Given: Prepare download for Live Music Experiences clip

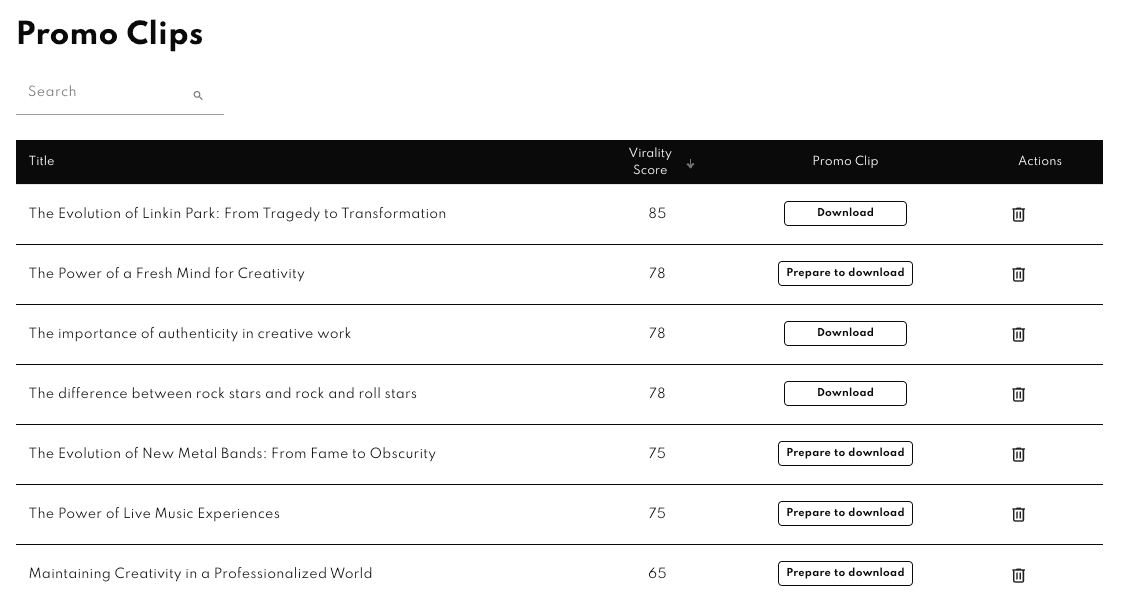Looking at the screenshot, I should [x=845, y=513].
